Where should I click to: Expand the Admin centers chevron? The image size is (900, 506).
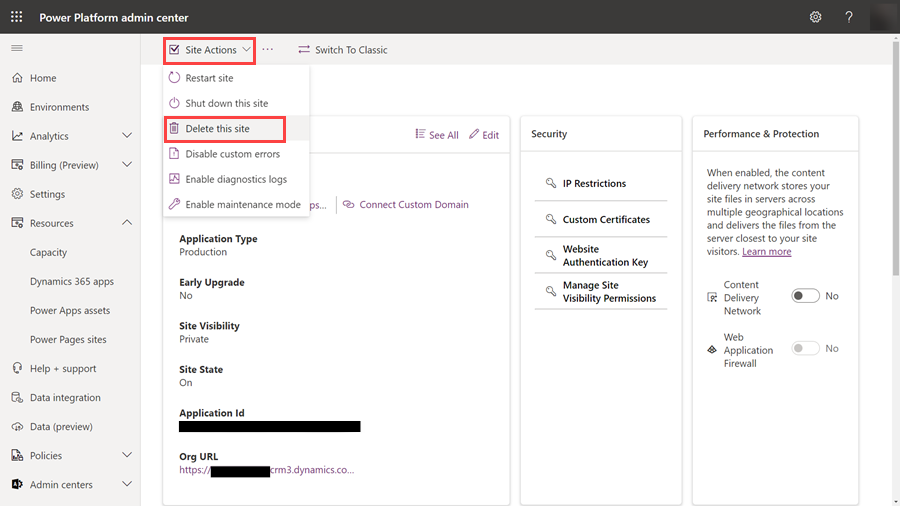click(127, 484)
